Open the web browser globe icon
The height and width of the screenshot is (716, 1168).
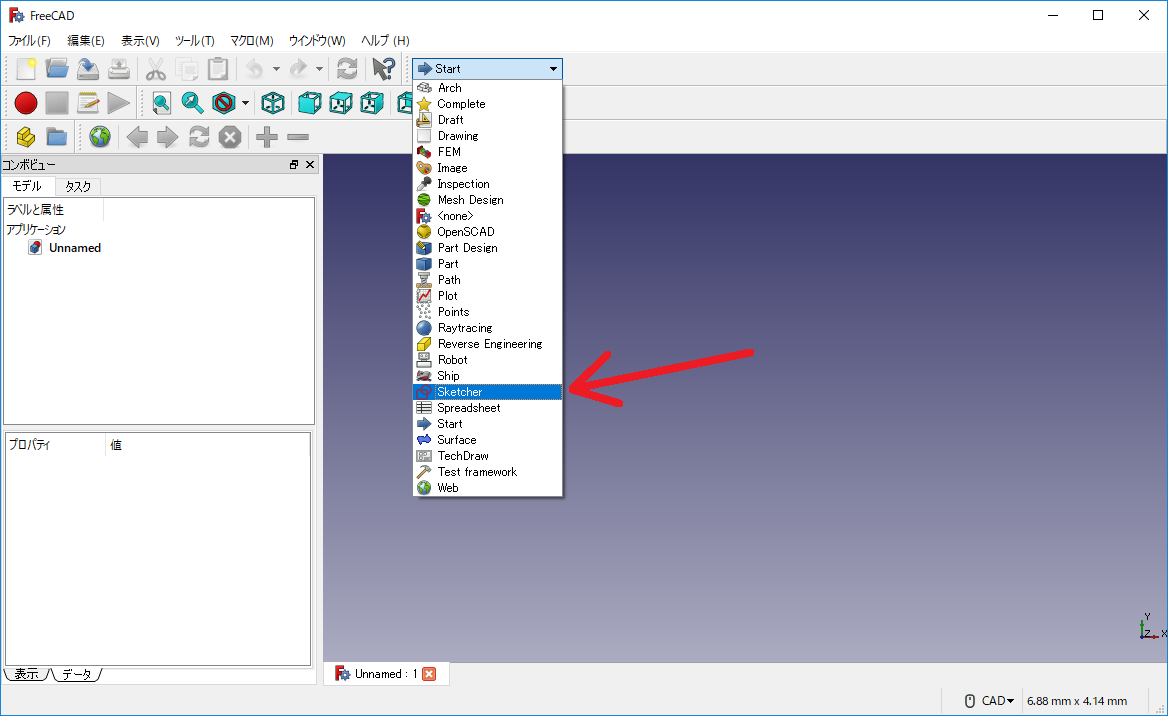click(100, 137)
